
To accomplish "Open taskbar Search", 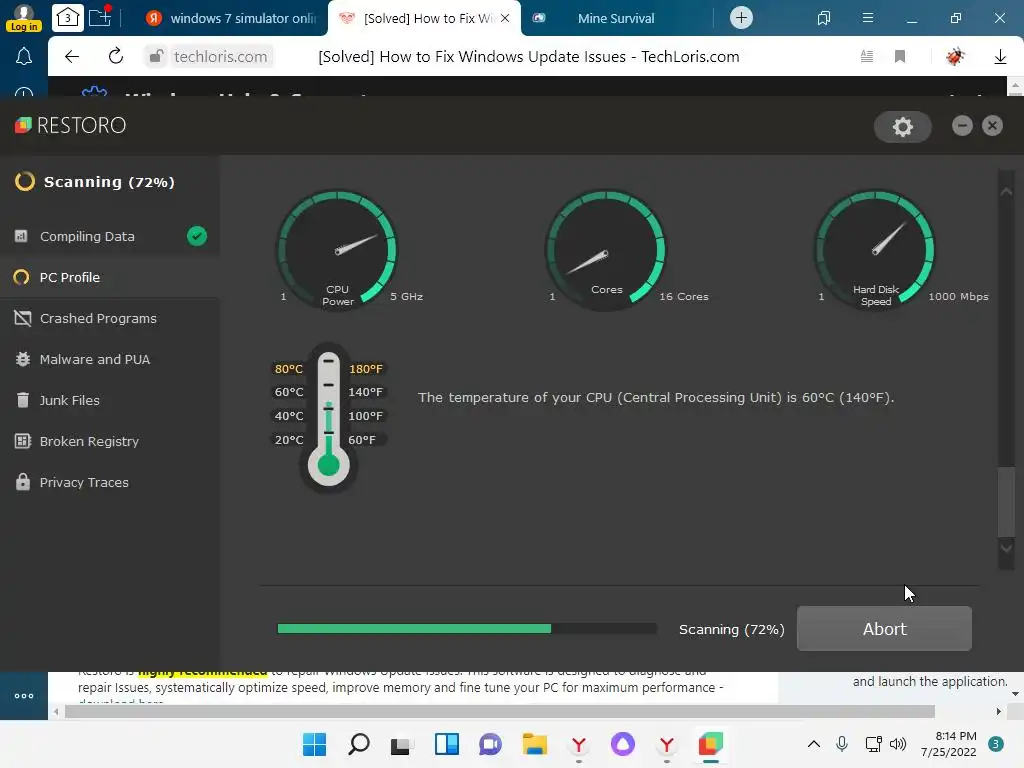I will 359,744.
